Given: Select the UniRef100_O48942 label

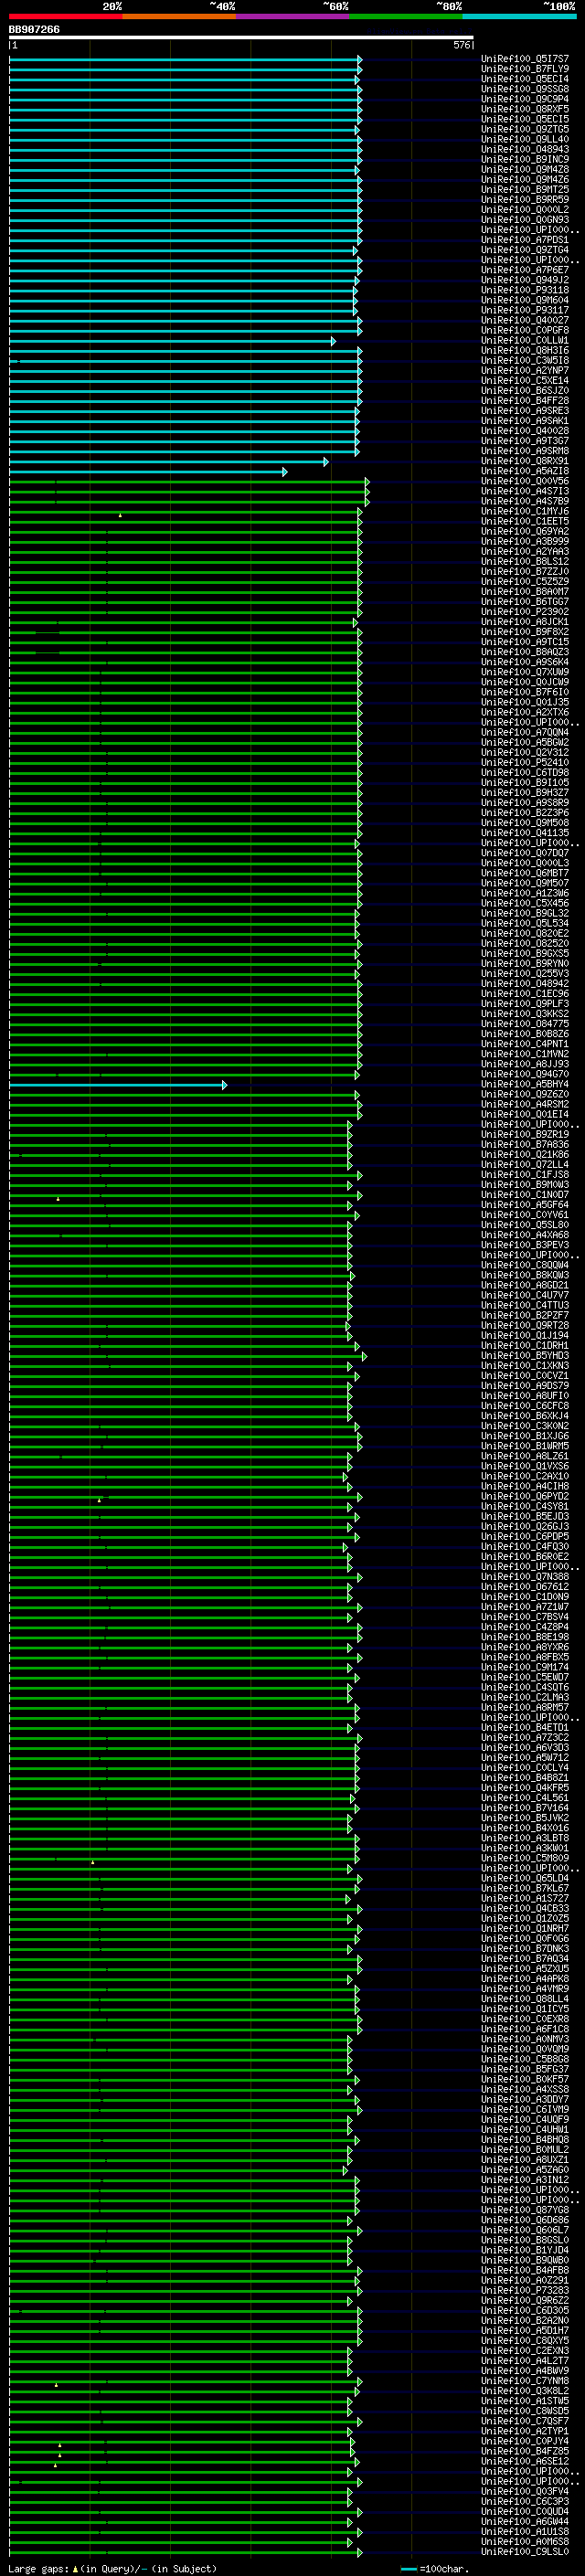Looking at the screenshot, I should point(525,983).
